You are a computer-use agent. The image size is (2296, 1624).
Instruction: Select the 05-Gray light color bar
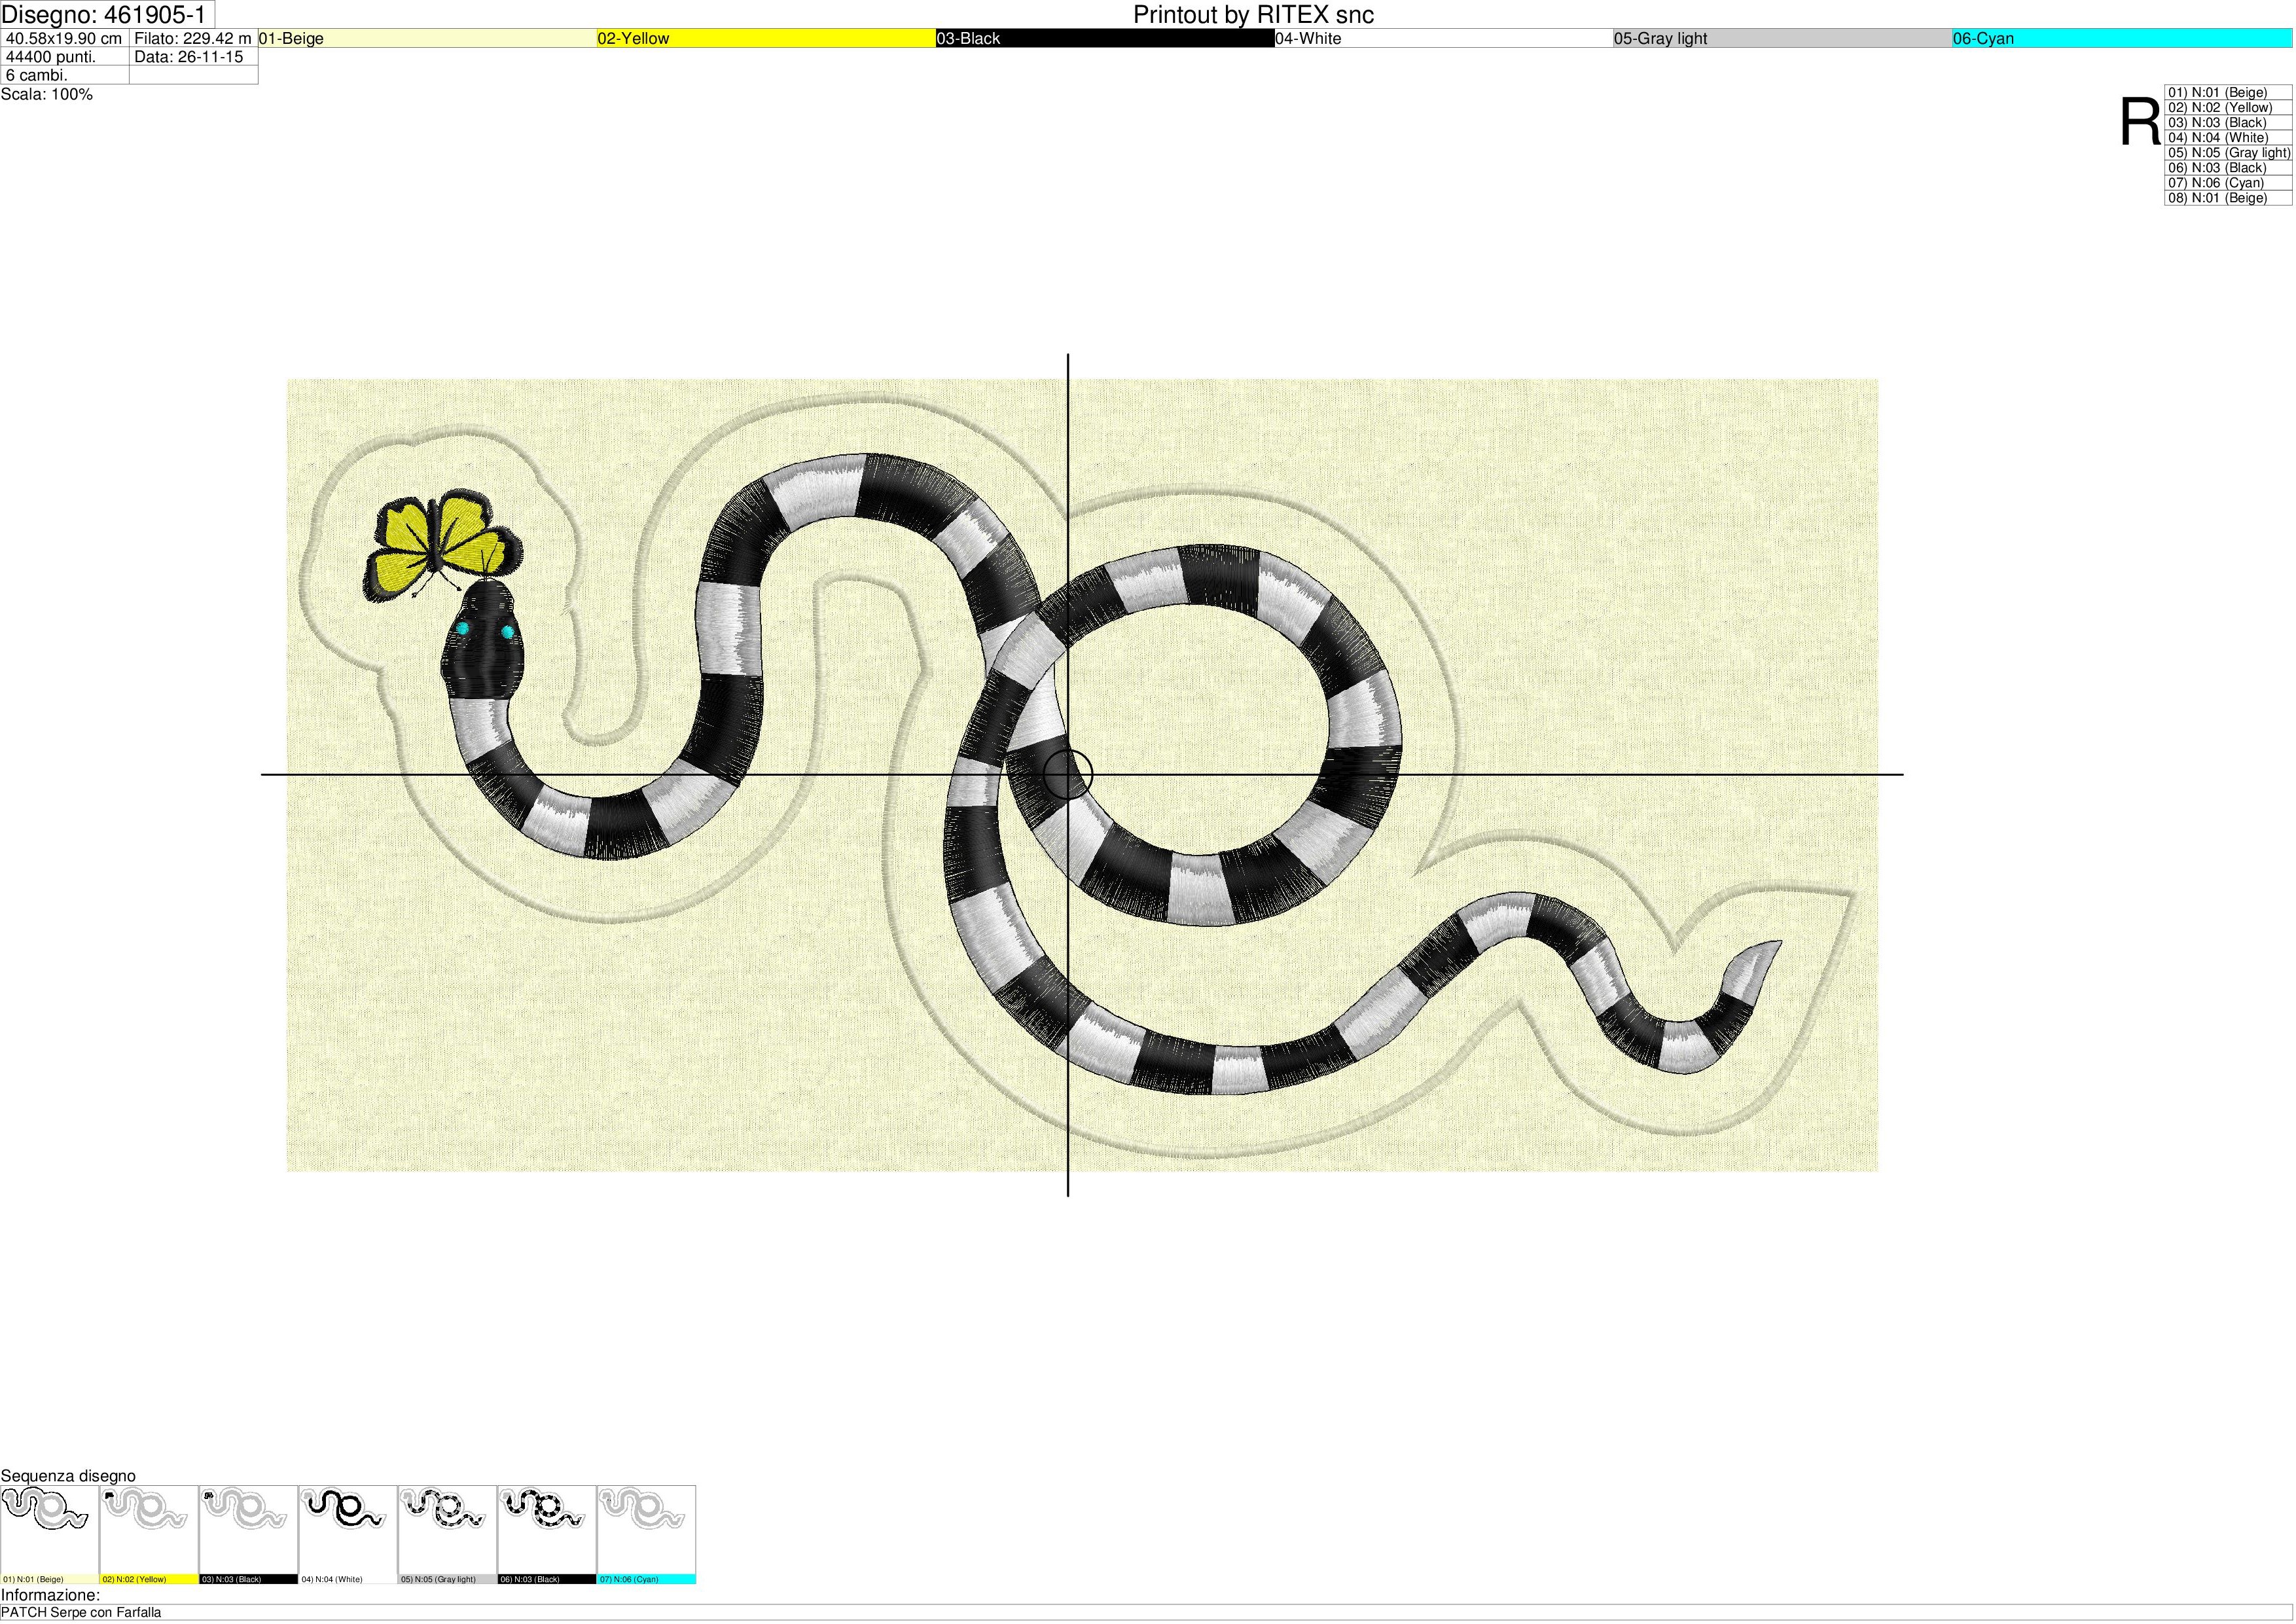coord(1783,38)
